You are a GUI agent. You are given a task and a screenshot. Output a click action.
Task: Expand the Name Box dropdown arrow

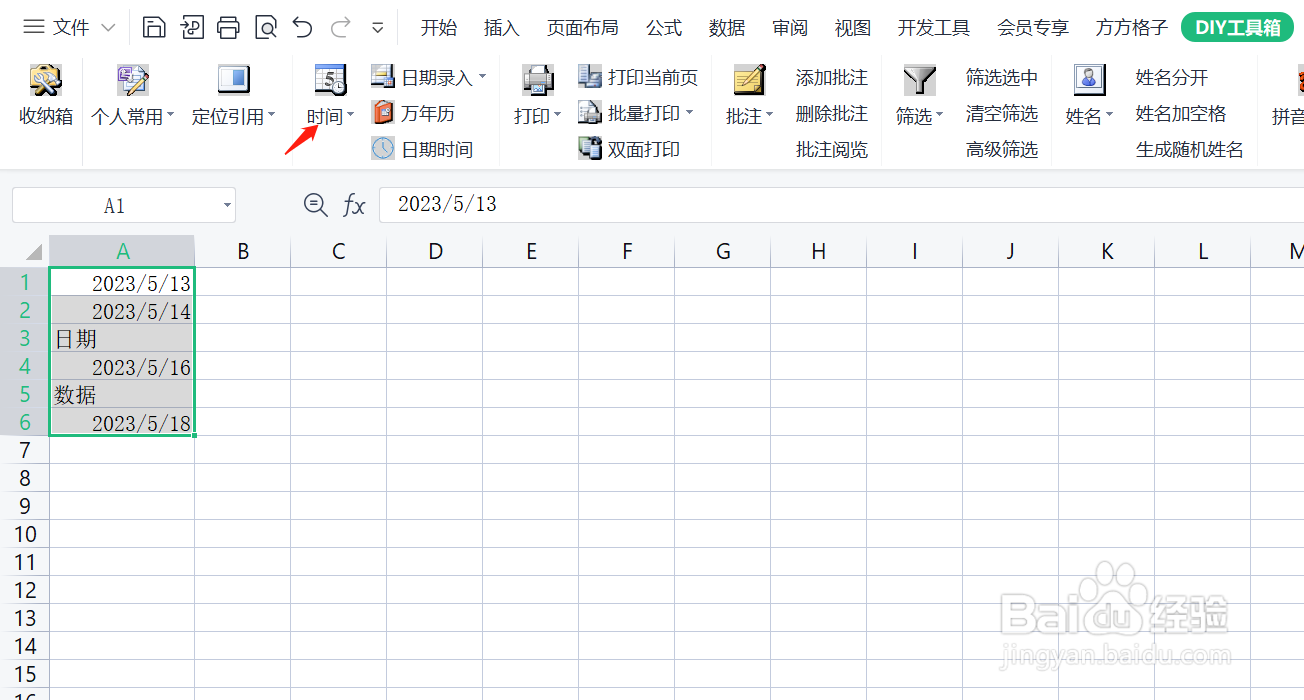(227, 206)
